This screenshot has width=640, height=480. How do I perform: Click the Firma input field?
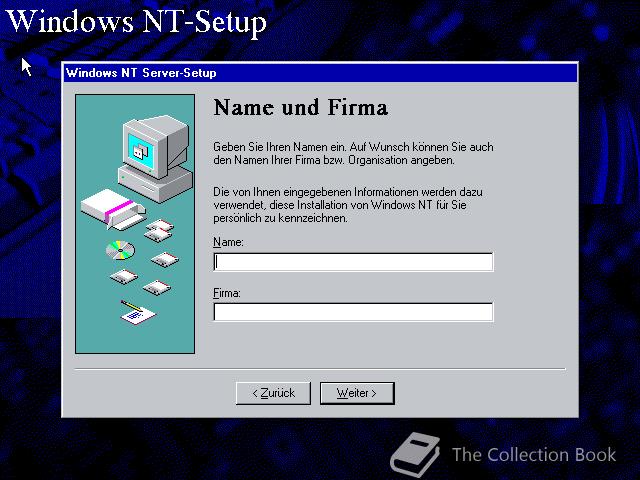353,312
